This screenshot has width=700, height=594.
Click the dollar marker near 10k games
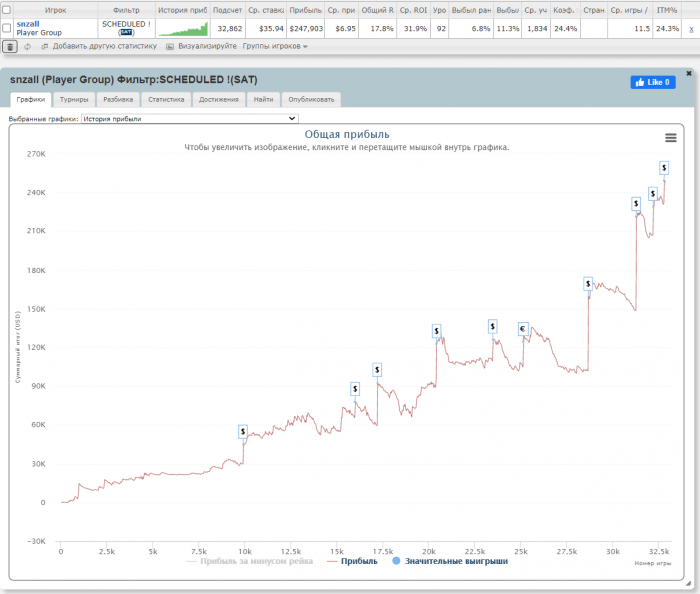tap(243, 432)
